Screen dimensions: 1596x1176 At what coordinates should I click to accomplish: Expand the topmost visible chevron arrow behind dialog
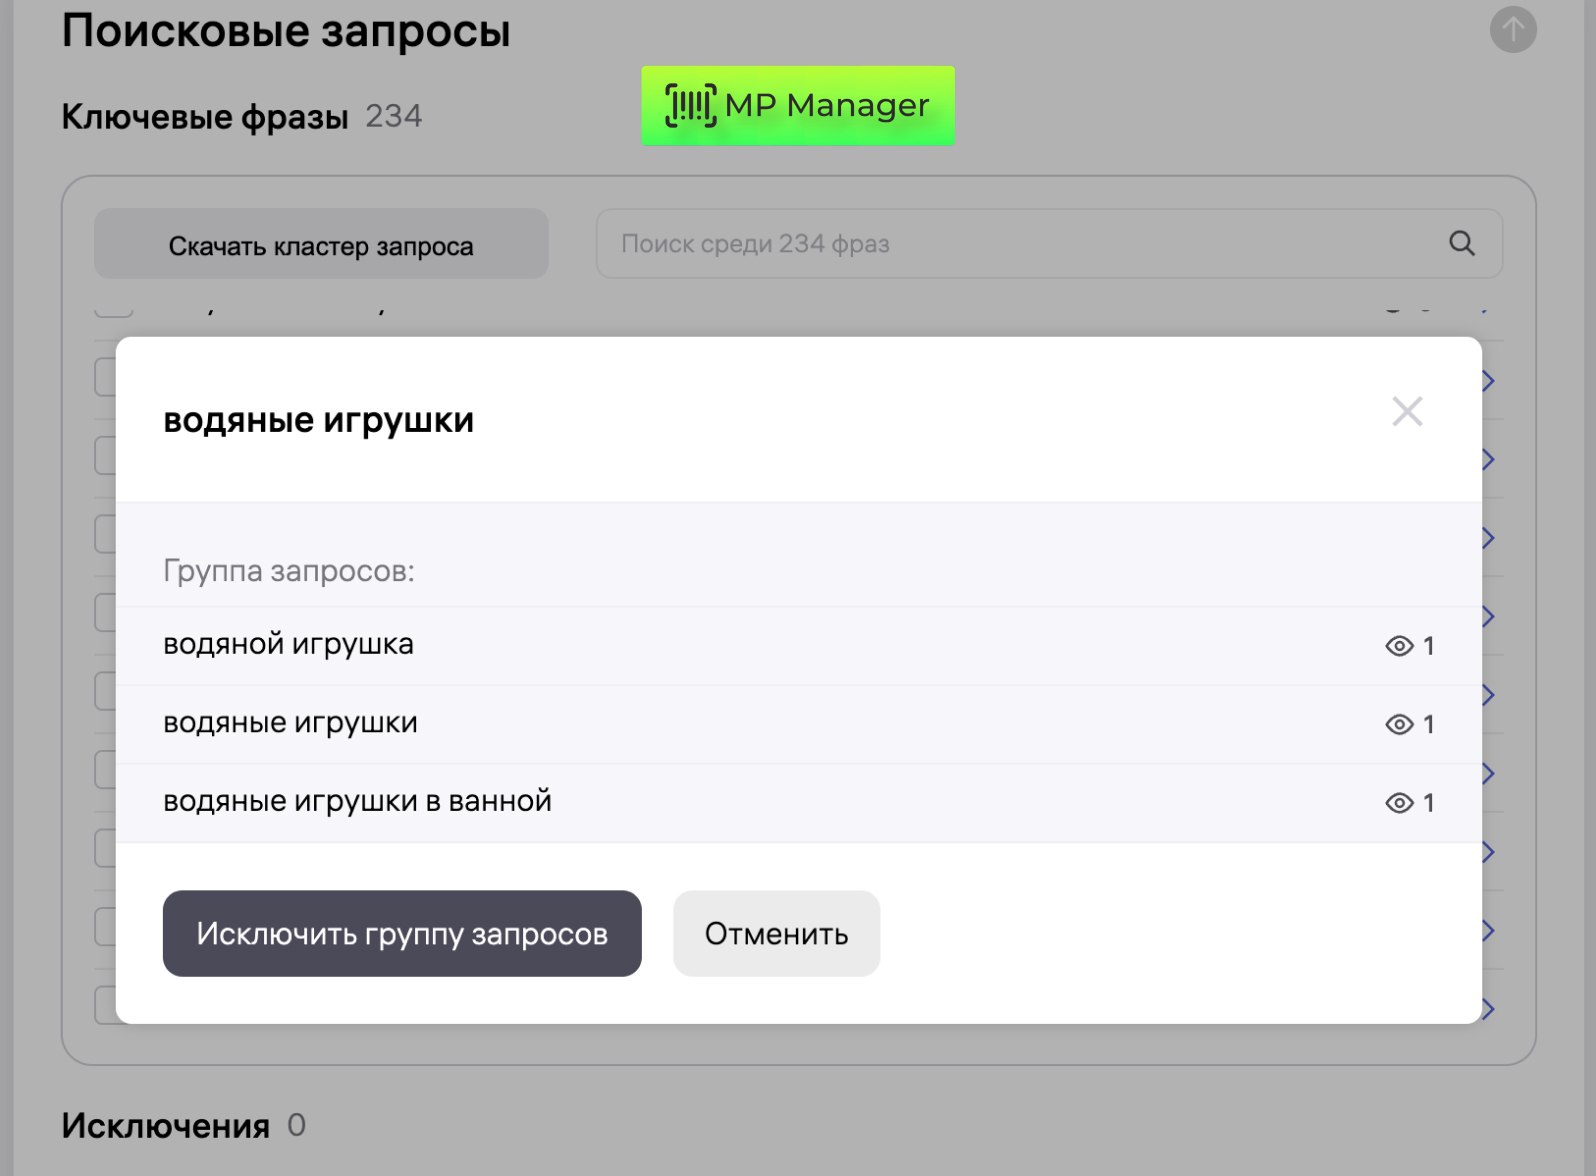[x=1488, y=381]
